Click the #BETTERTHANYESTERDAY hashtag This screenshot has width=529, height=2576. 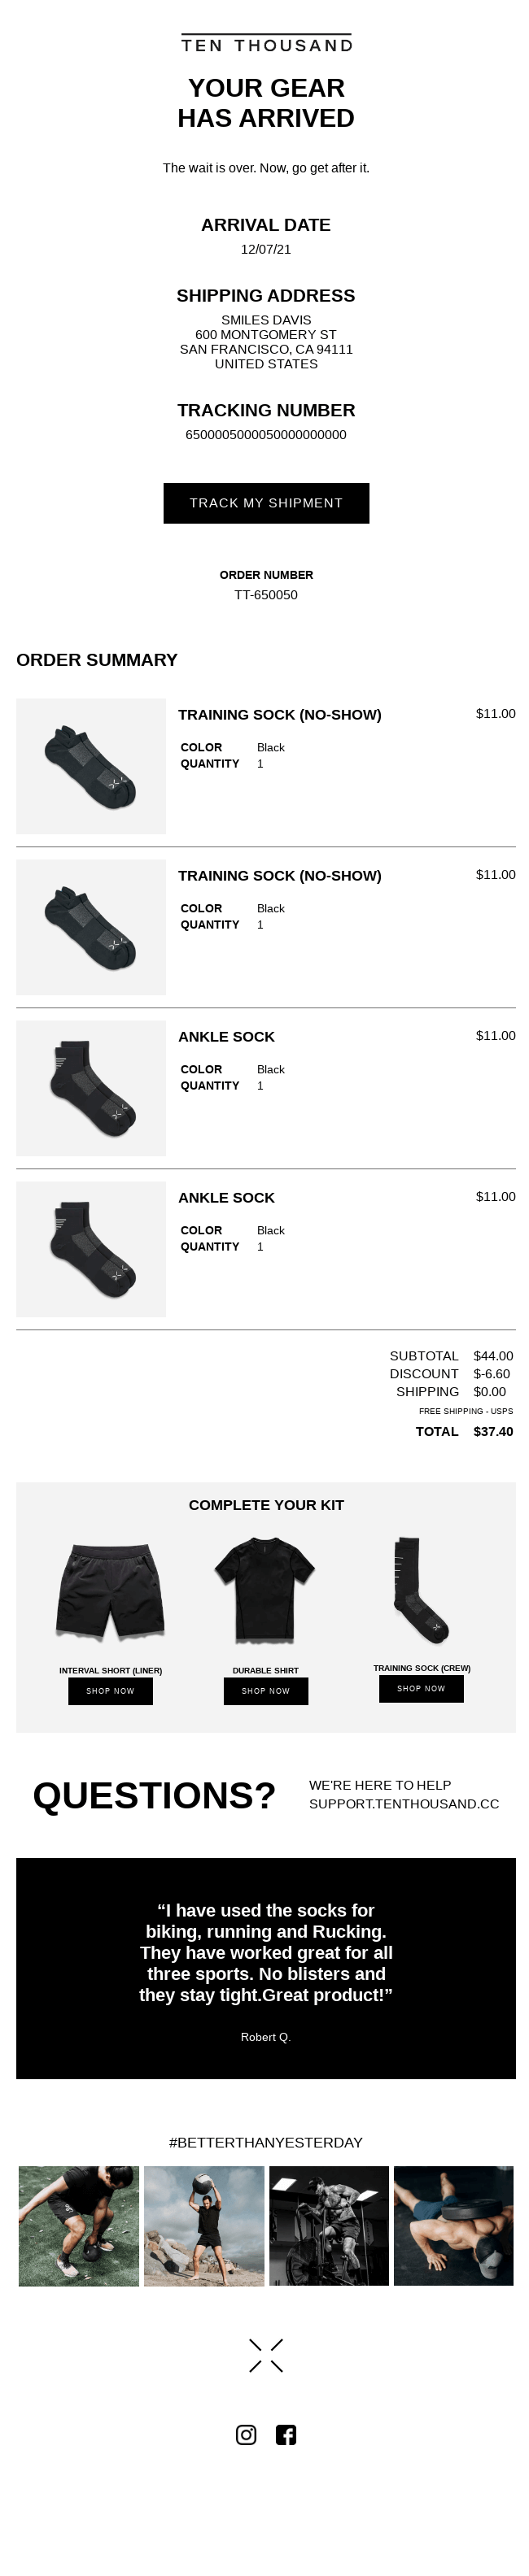coord(265,2143)
